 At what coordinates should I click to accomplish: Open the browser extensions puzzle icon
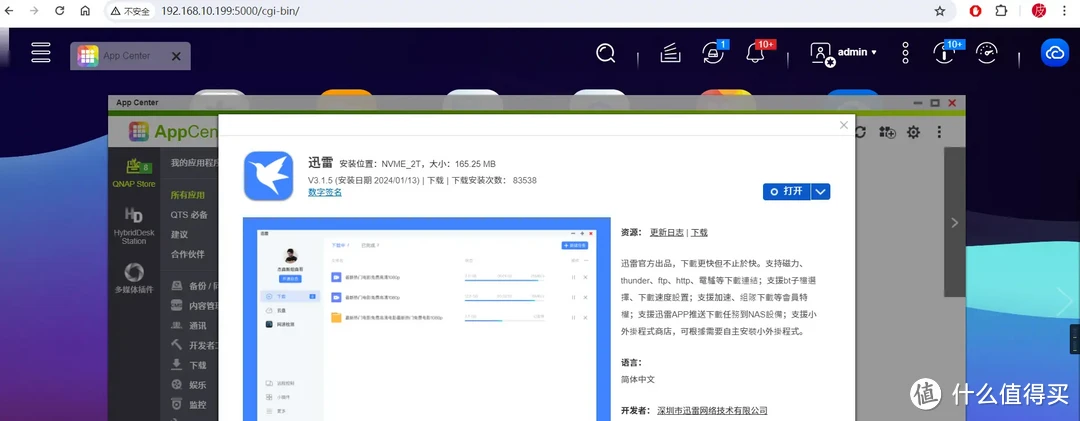point(1001,11)
